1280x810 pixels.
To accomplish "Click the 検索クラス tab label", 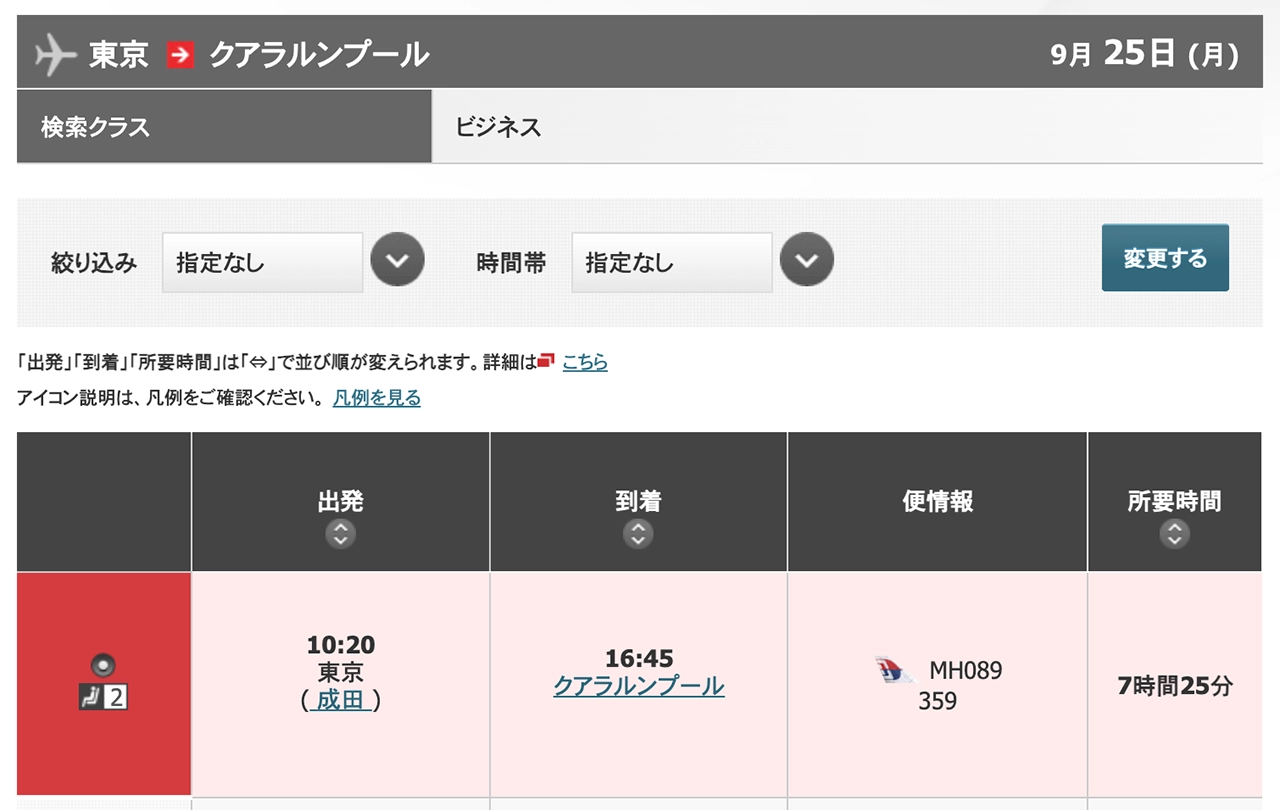I will pyautogui.click(x=96, y=127).
